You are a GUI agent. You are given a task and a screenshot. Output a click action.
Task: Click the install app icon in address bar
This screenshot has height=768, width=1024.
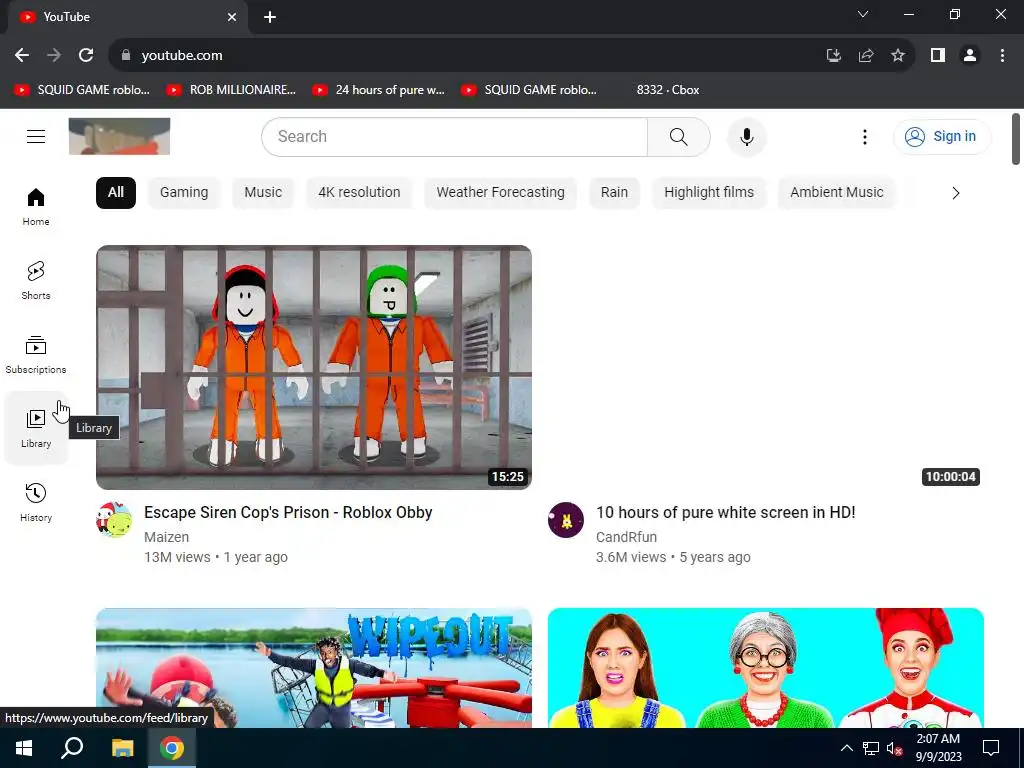coord(834,56)
